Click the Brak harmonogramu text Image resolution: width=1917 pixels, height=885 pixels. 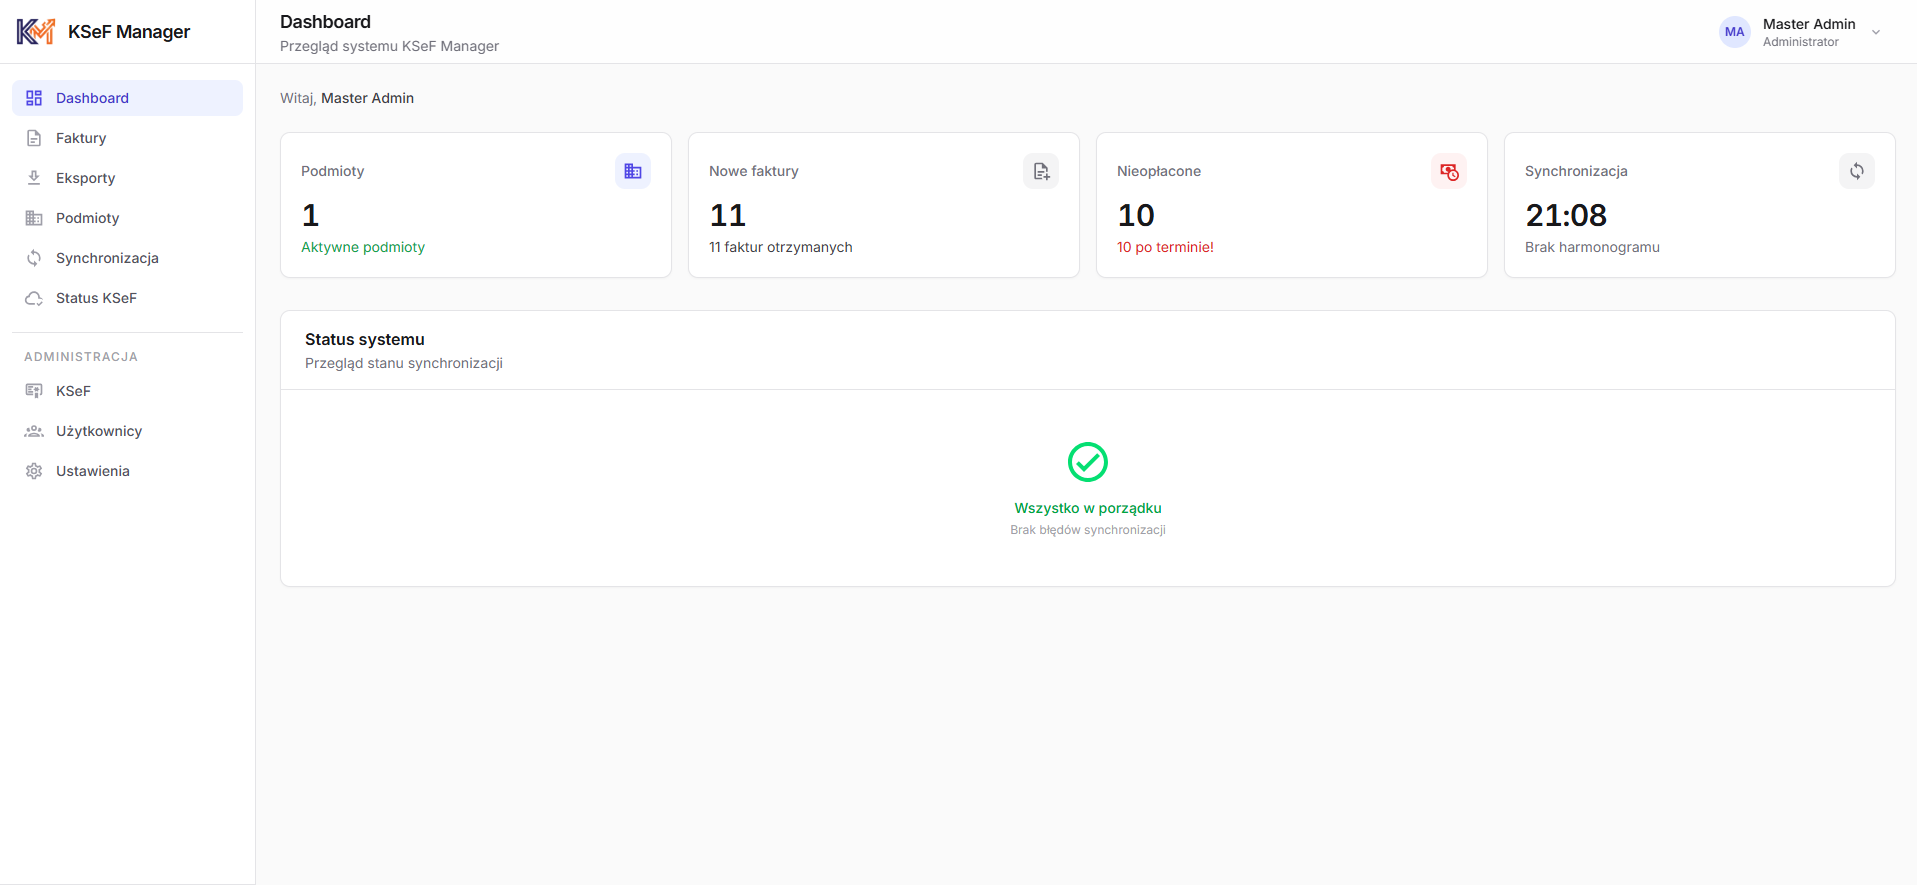(1592, 247)
